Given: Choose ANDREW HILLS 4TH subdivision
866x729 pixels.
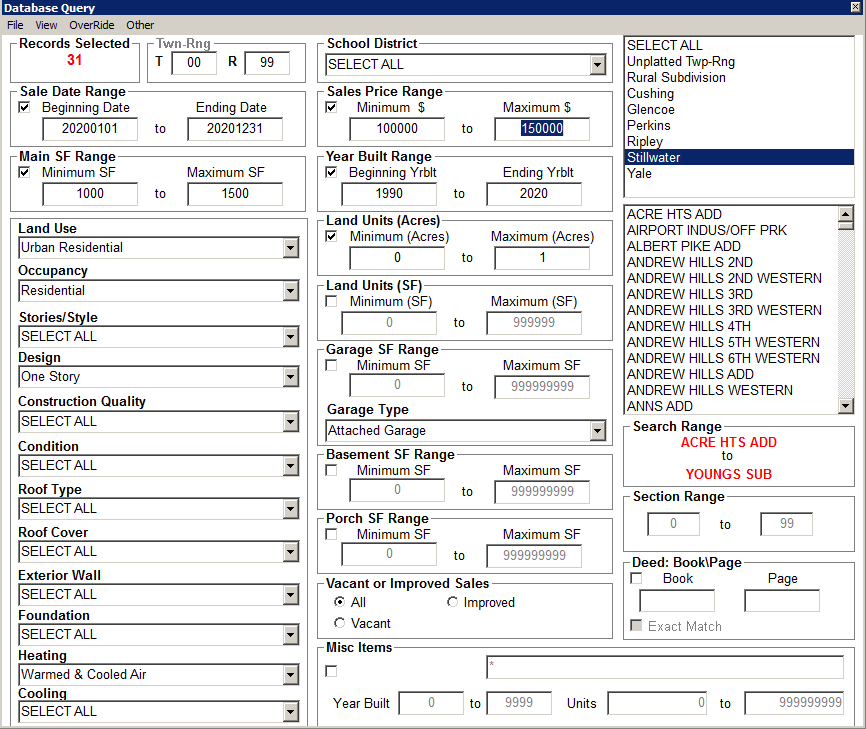Looking at the screenshot, I should (688, 326).
